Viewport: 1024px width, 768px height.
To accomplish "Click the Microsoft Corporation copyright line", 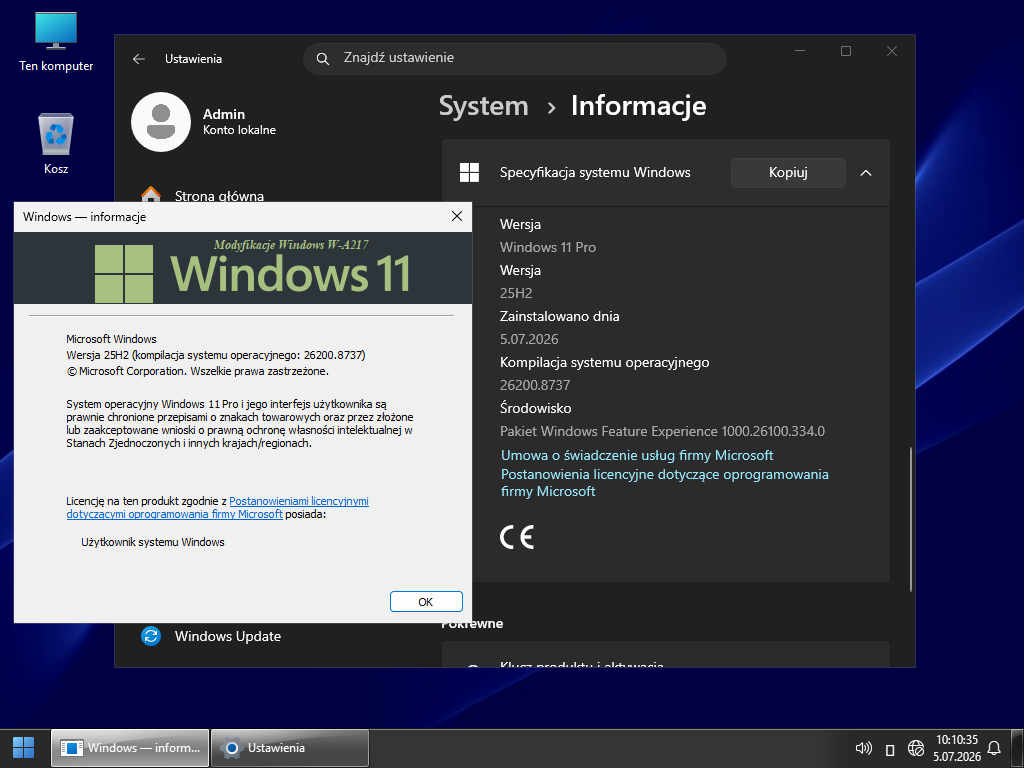I will (x=197, y=371).
